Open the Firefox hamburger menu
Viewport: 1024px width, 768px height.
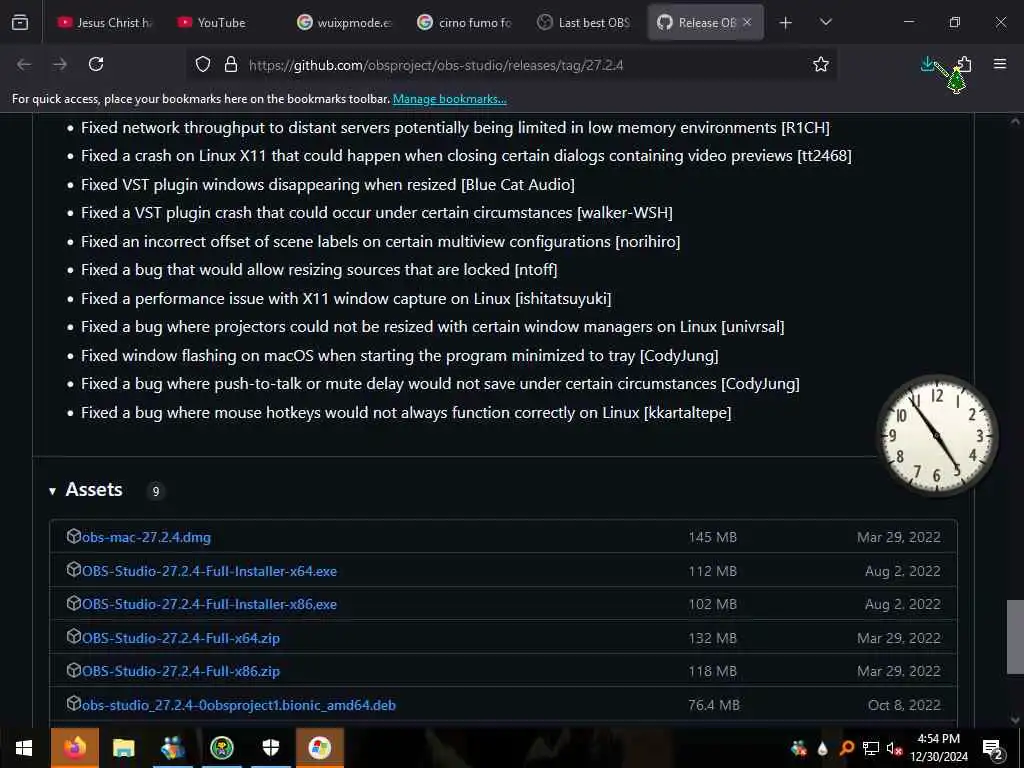1000,64
